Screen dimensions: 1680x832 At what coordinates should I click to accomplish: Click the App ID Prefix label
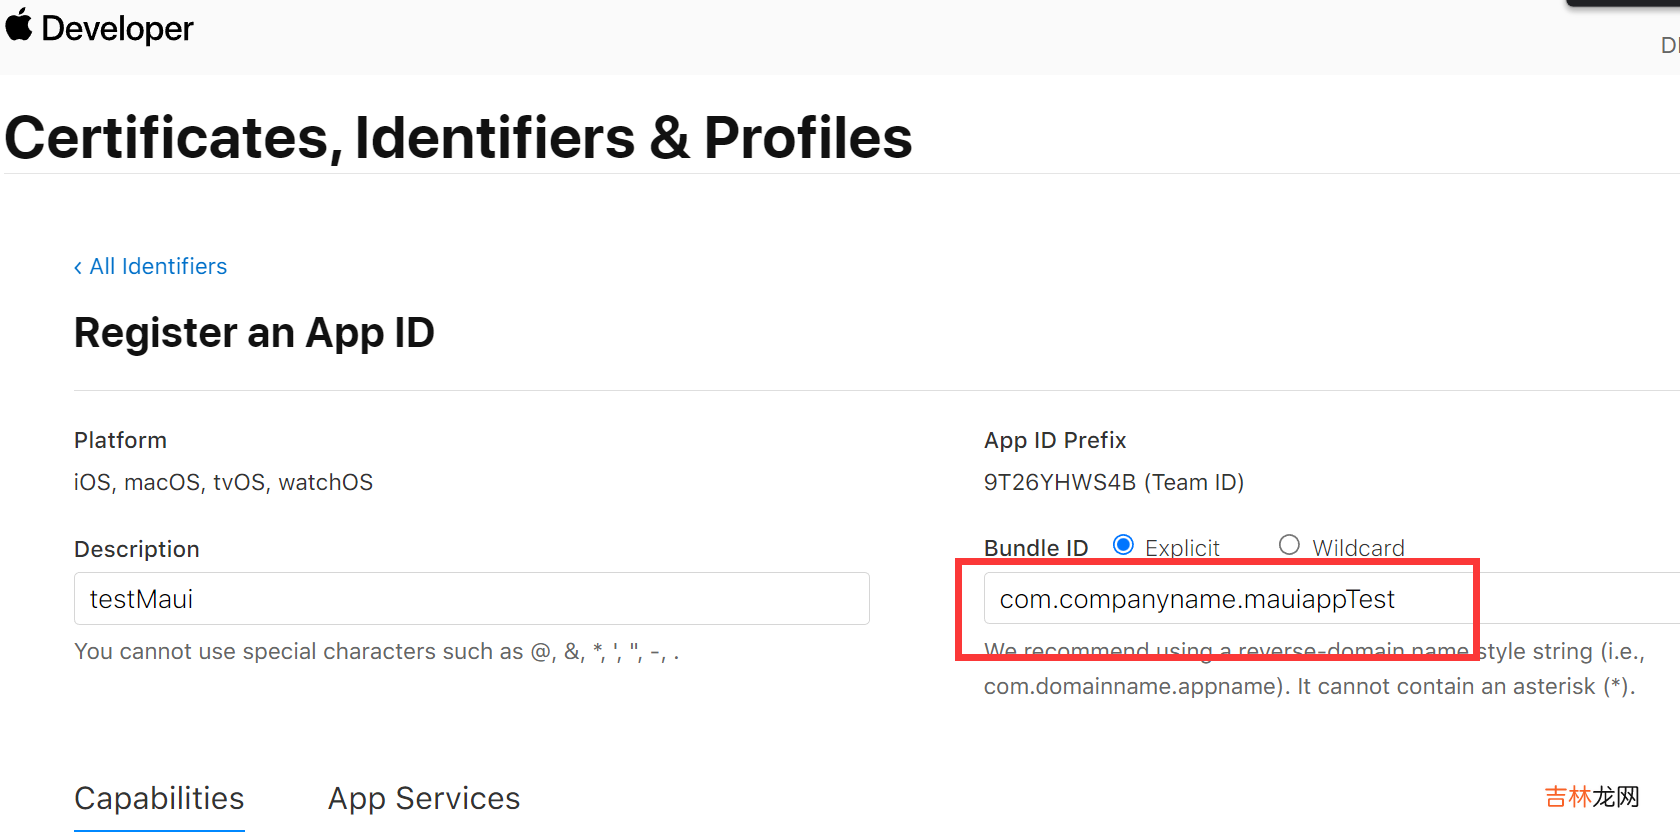click(1055, 441)
